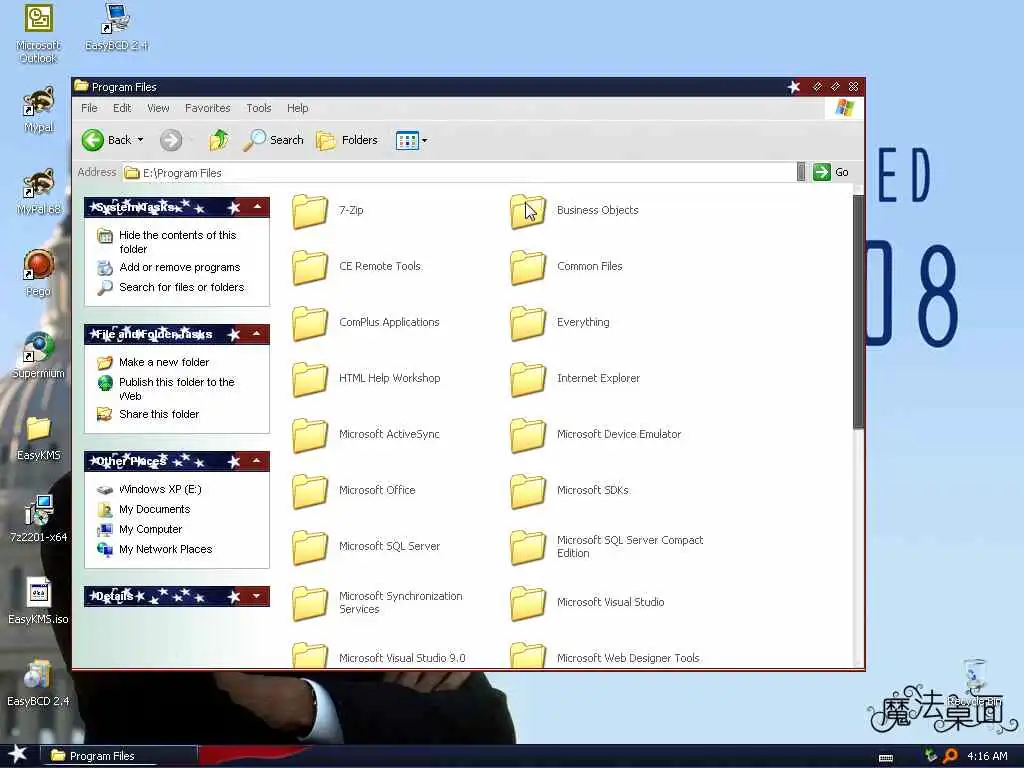Click the Recycle Bin icon
The height and width of the screenshot is (768, 1024).
pyautogui.click(x=974, y=682)
